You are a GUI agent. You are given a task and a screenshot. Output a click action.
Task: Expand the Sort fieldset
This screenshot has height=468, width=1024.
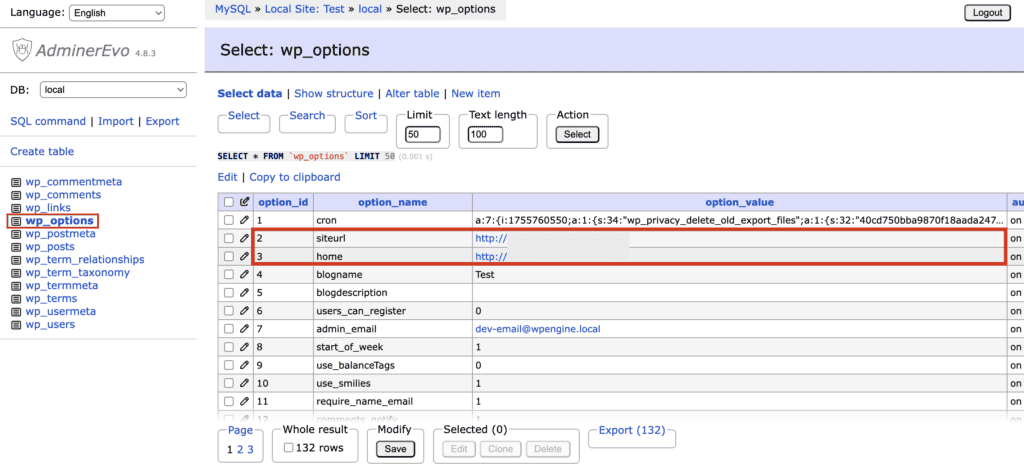366,116
